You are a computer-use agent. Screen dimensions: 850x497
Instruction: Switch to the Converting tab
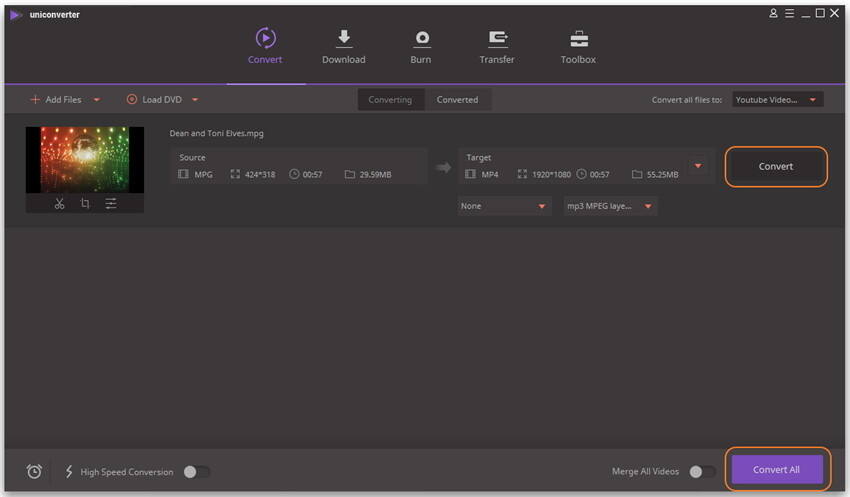tap(390, 100)
